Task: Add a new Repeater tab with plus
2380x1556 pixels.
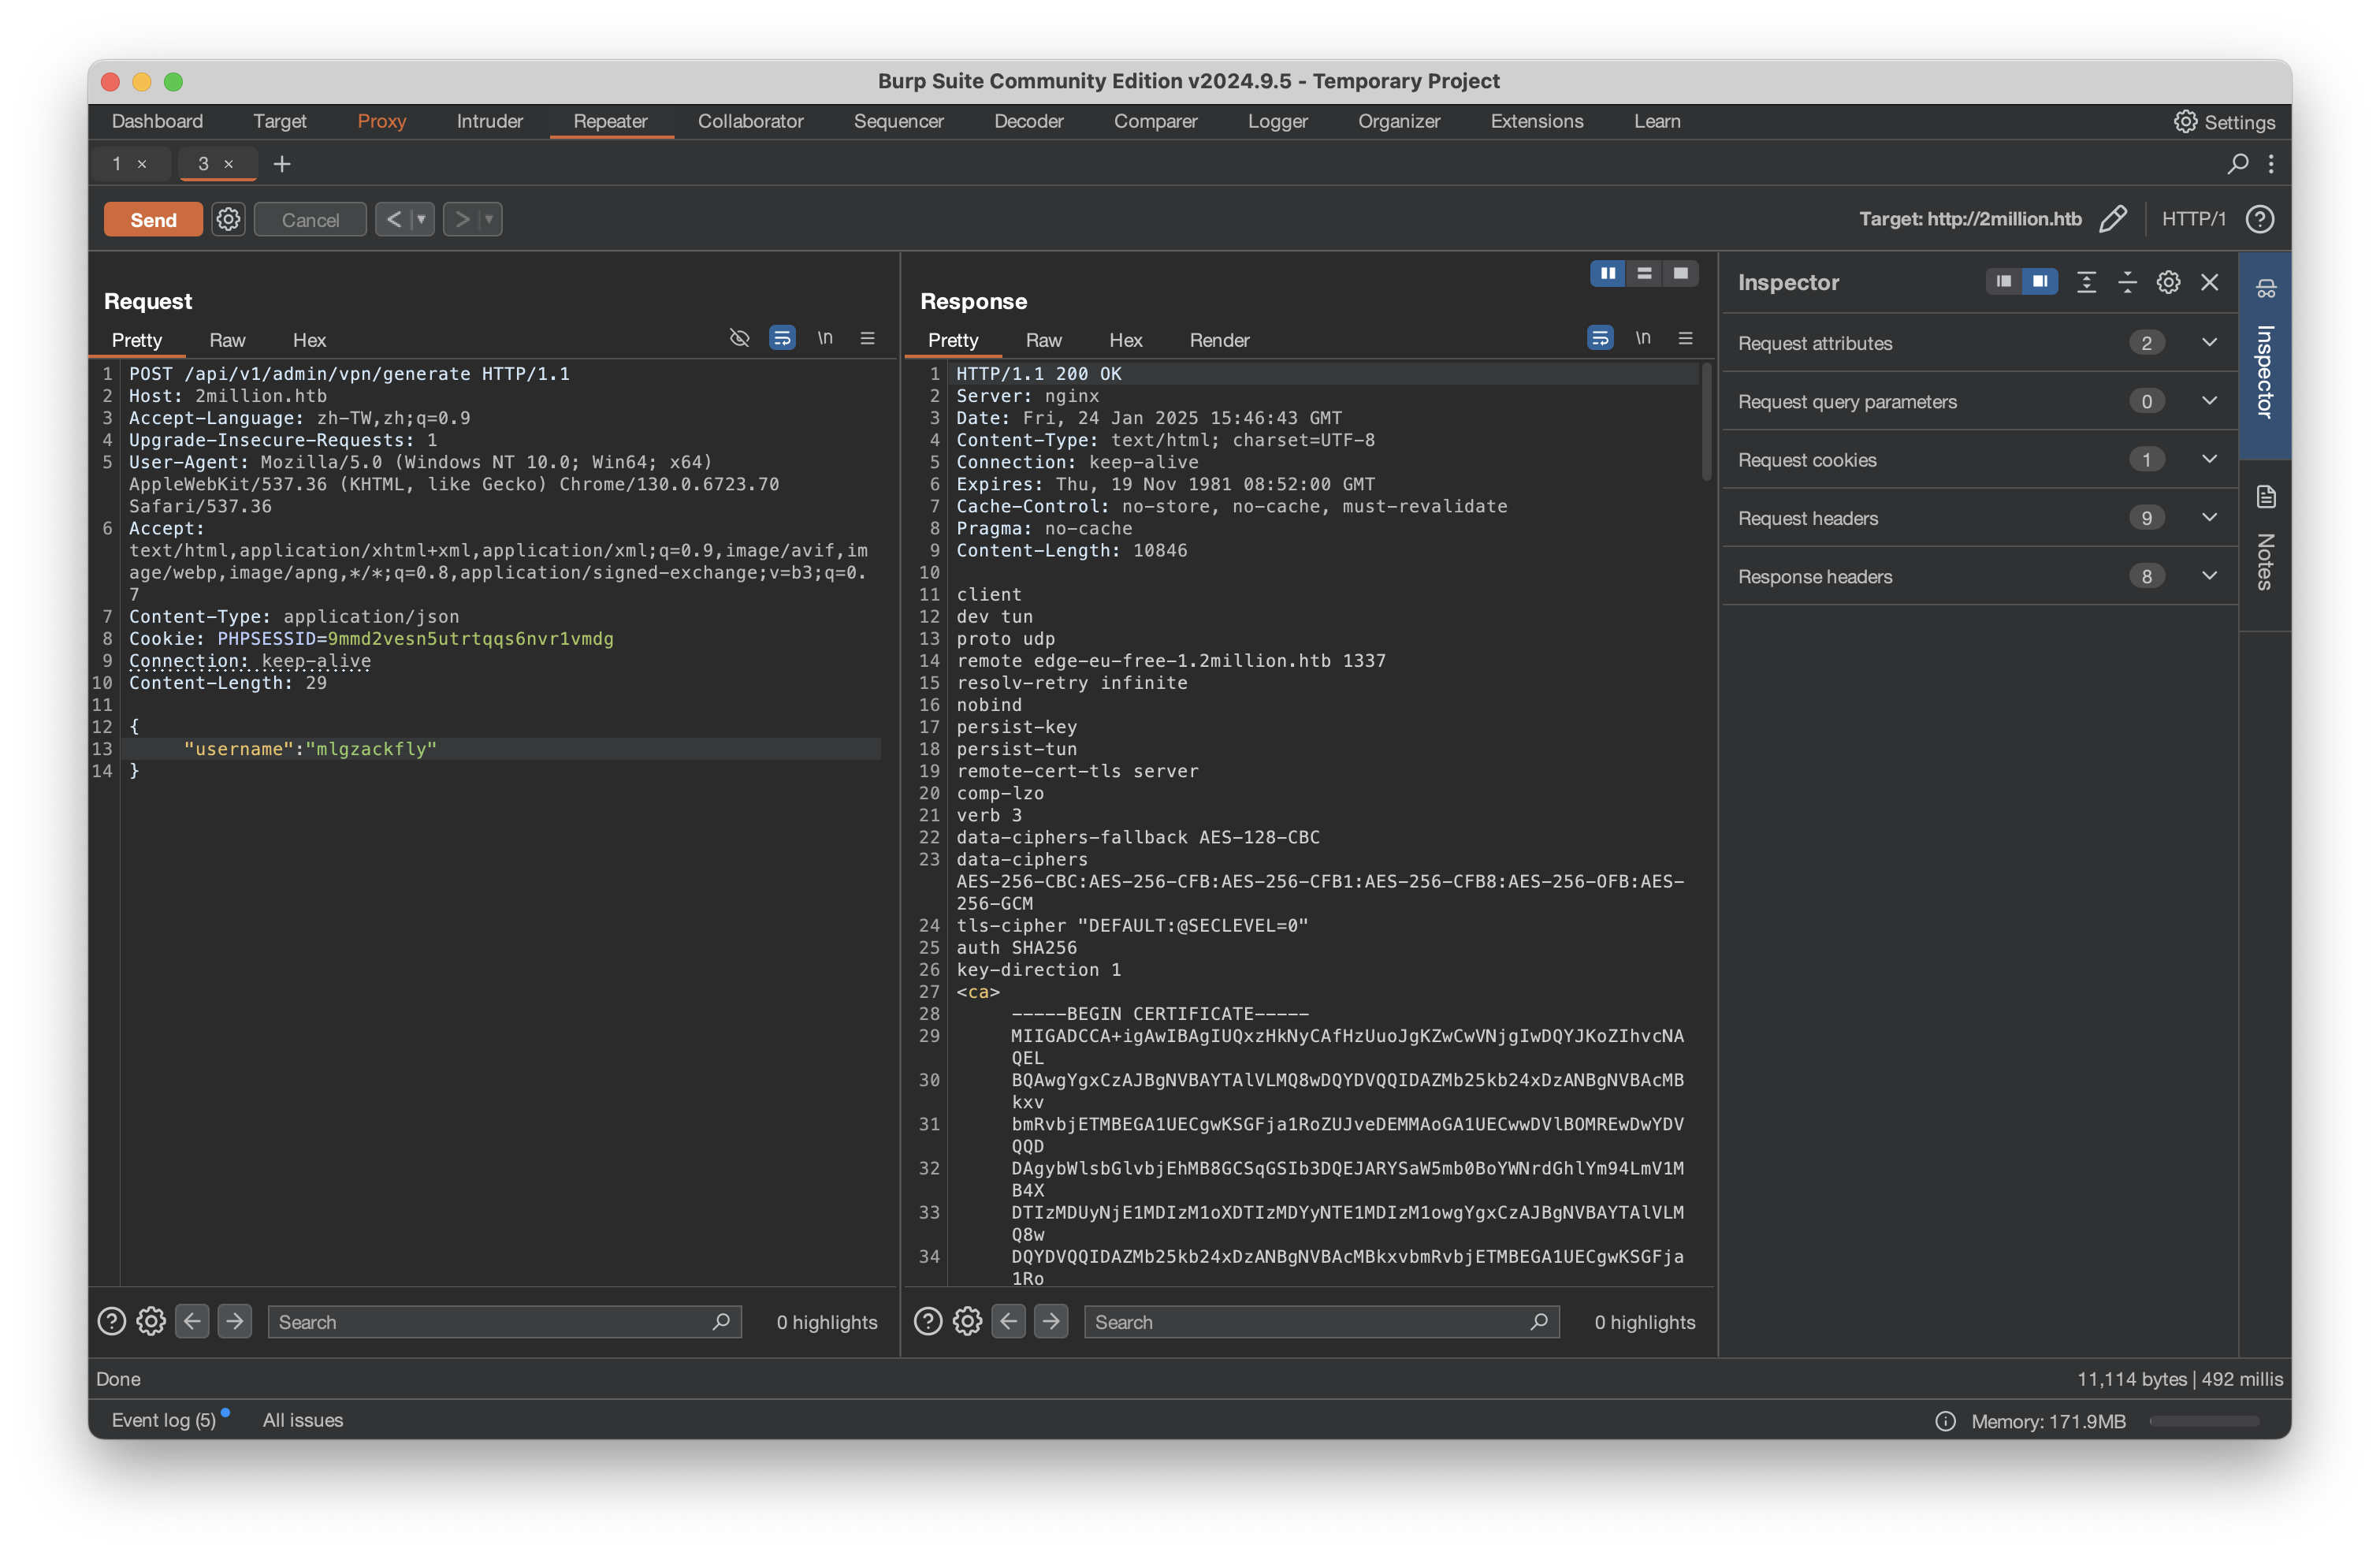Action: [282, 164]
